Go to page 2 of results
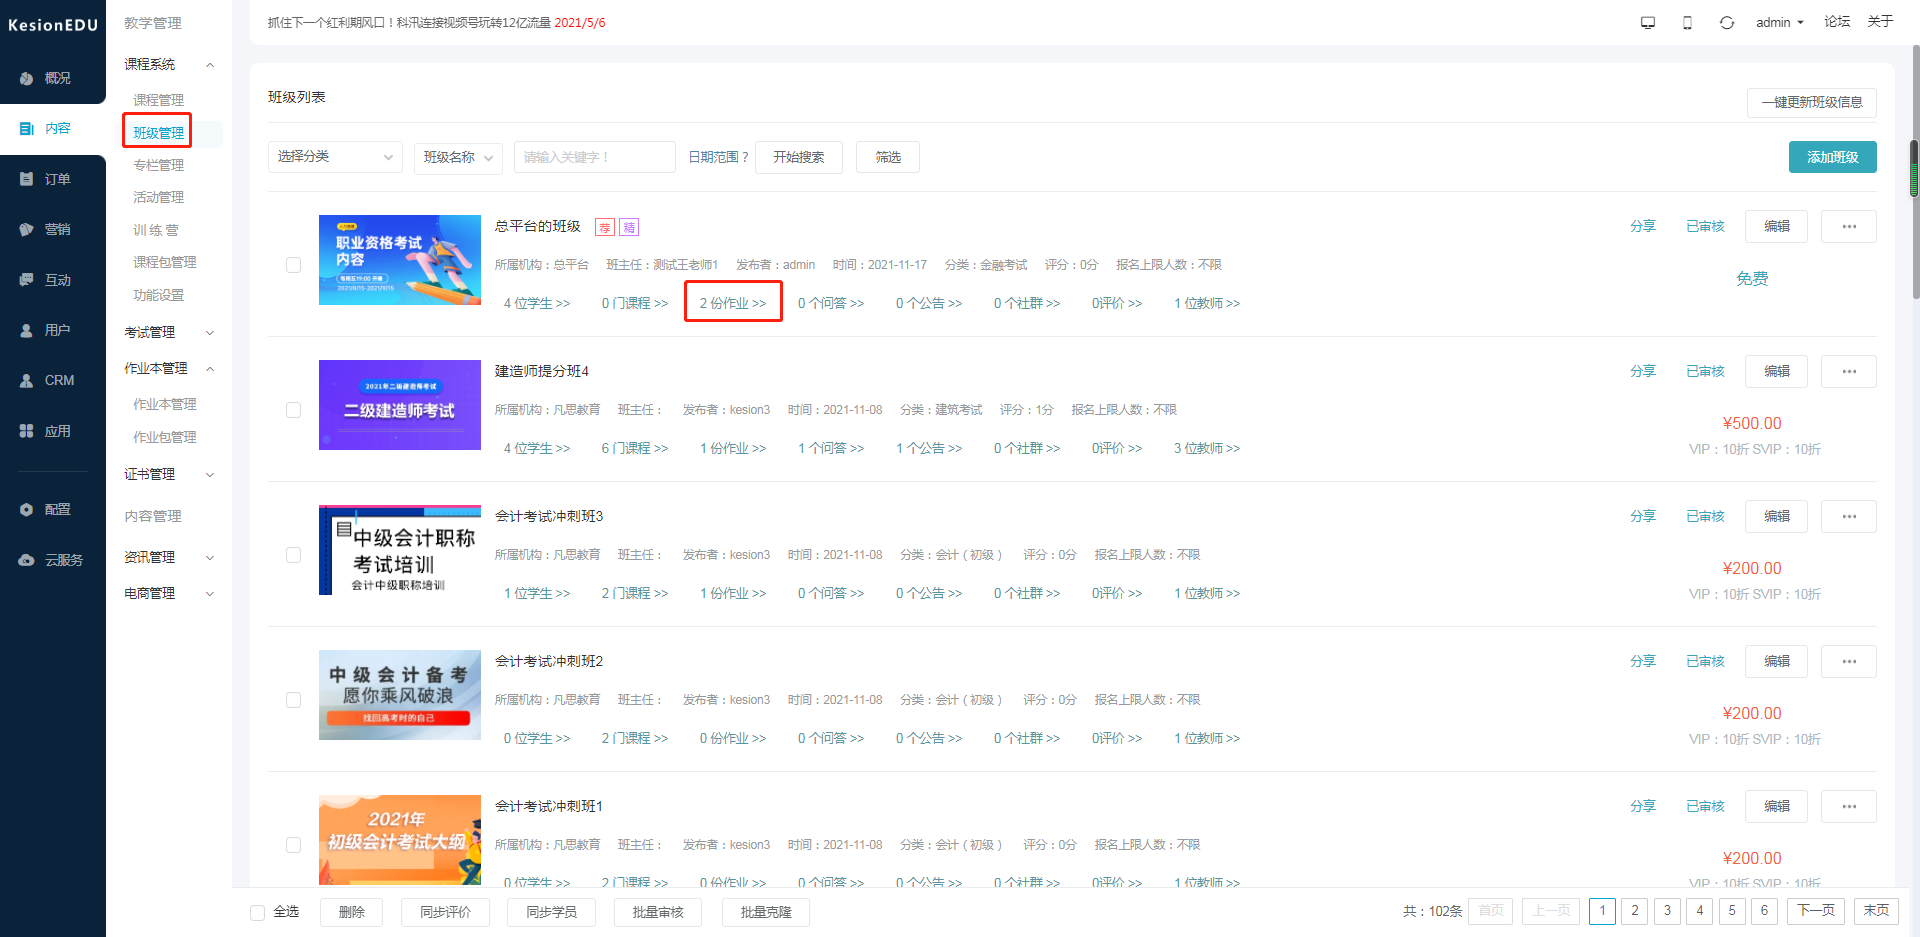1920x937 pixels. coord(1635,910)
